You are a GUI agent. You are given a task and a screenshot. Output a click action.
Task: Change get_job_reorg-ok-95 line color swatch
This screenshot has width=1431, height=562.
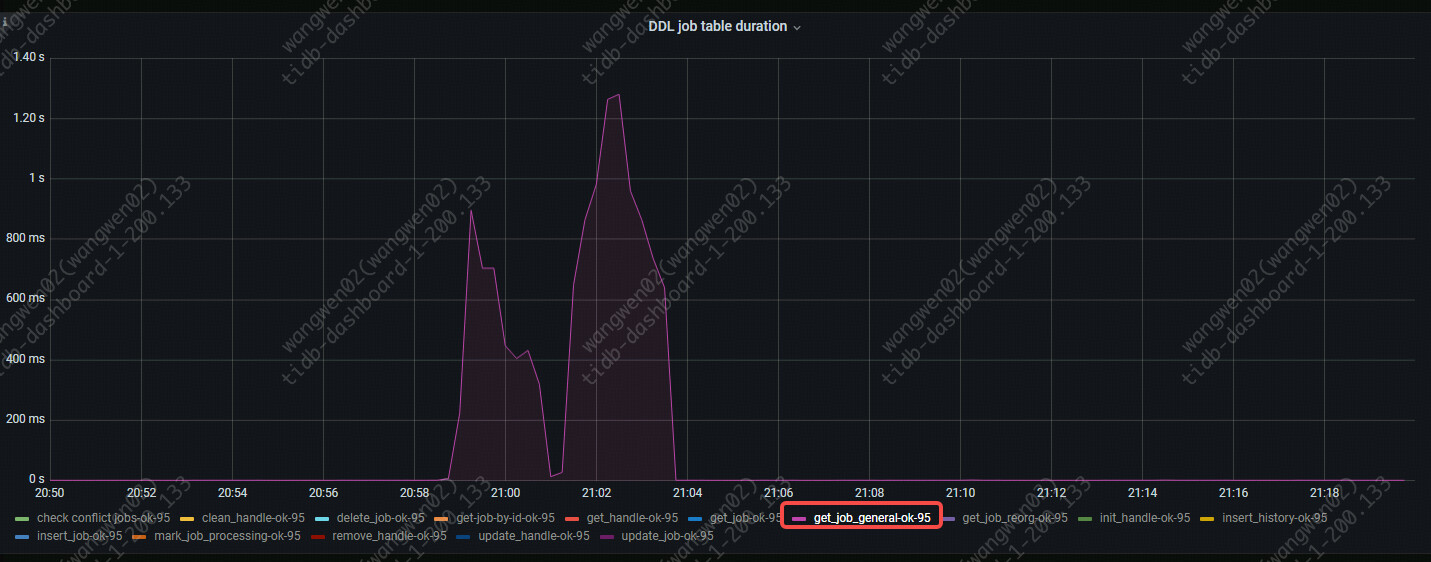click(x=947, y=518)
